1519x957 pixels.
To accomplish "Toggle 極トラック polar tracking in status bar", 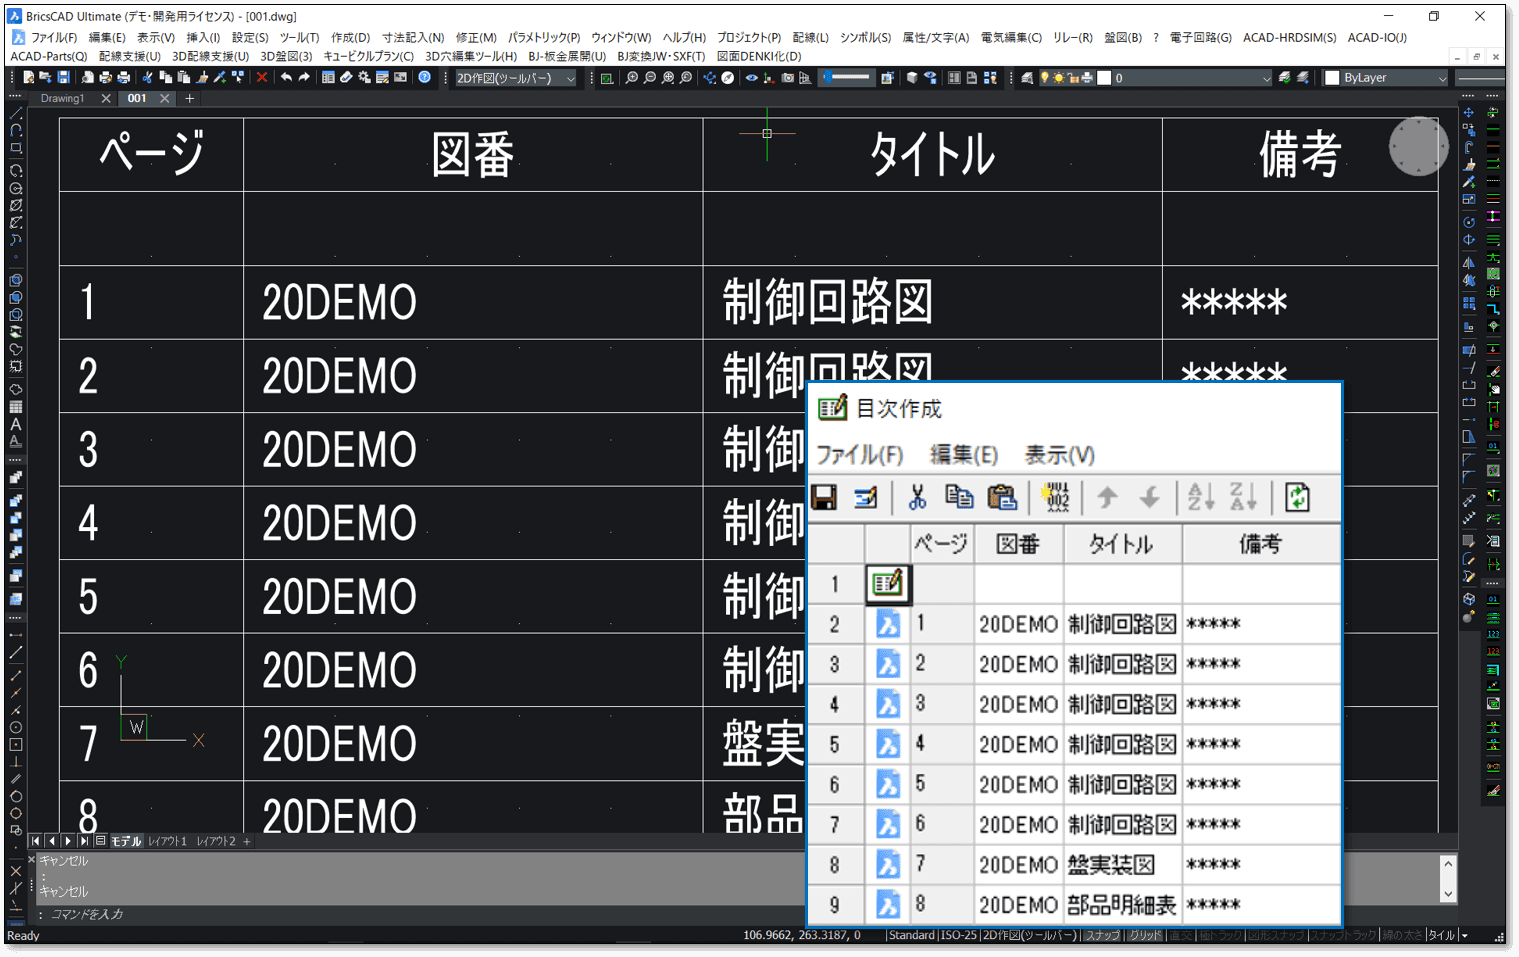I will pos(1221,935).
